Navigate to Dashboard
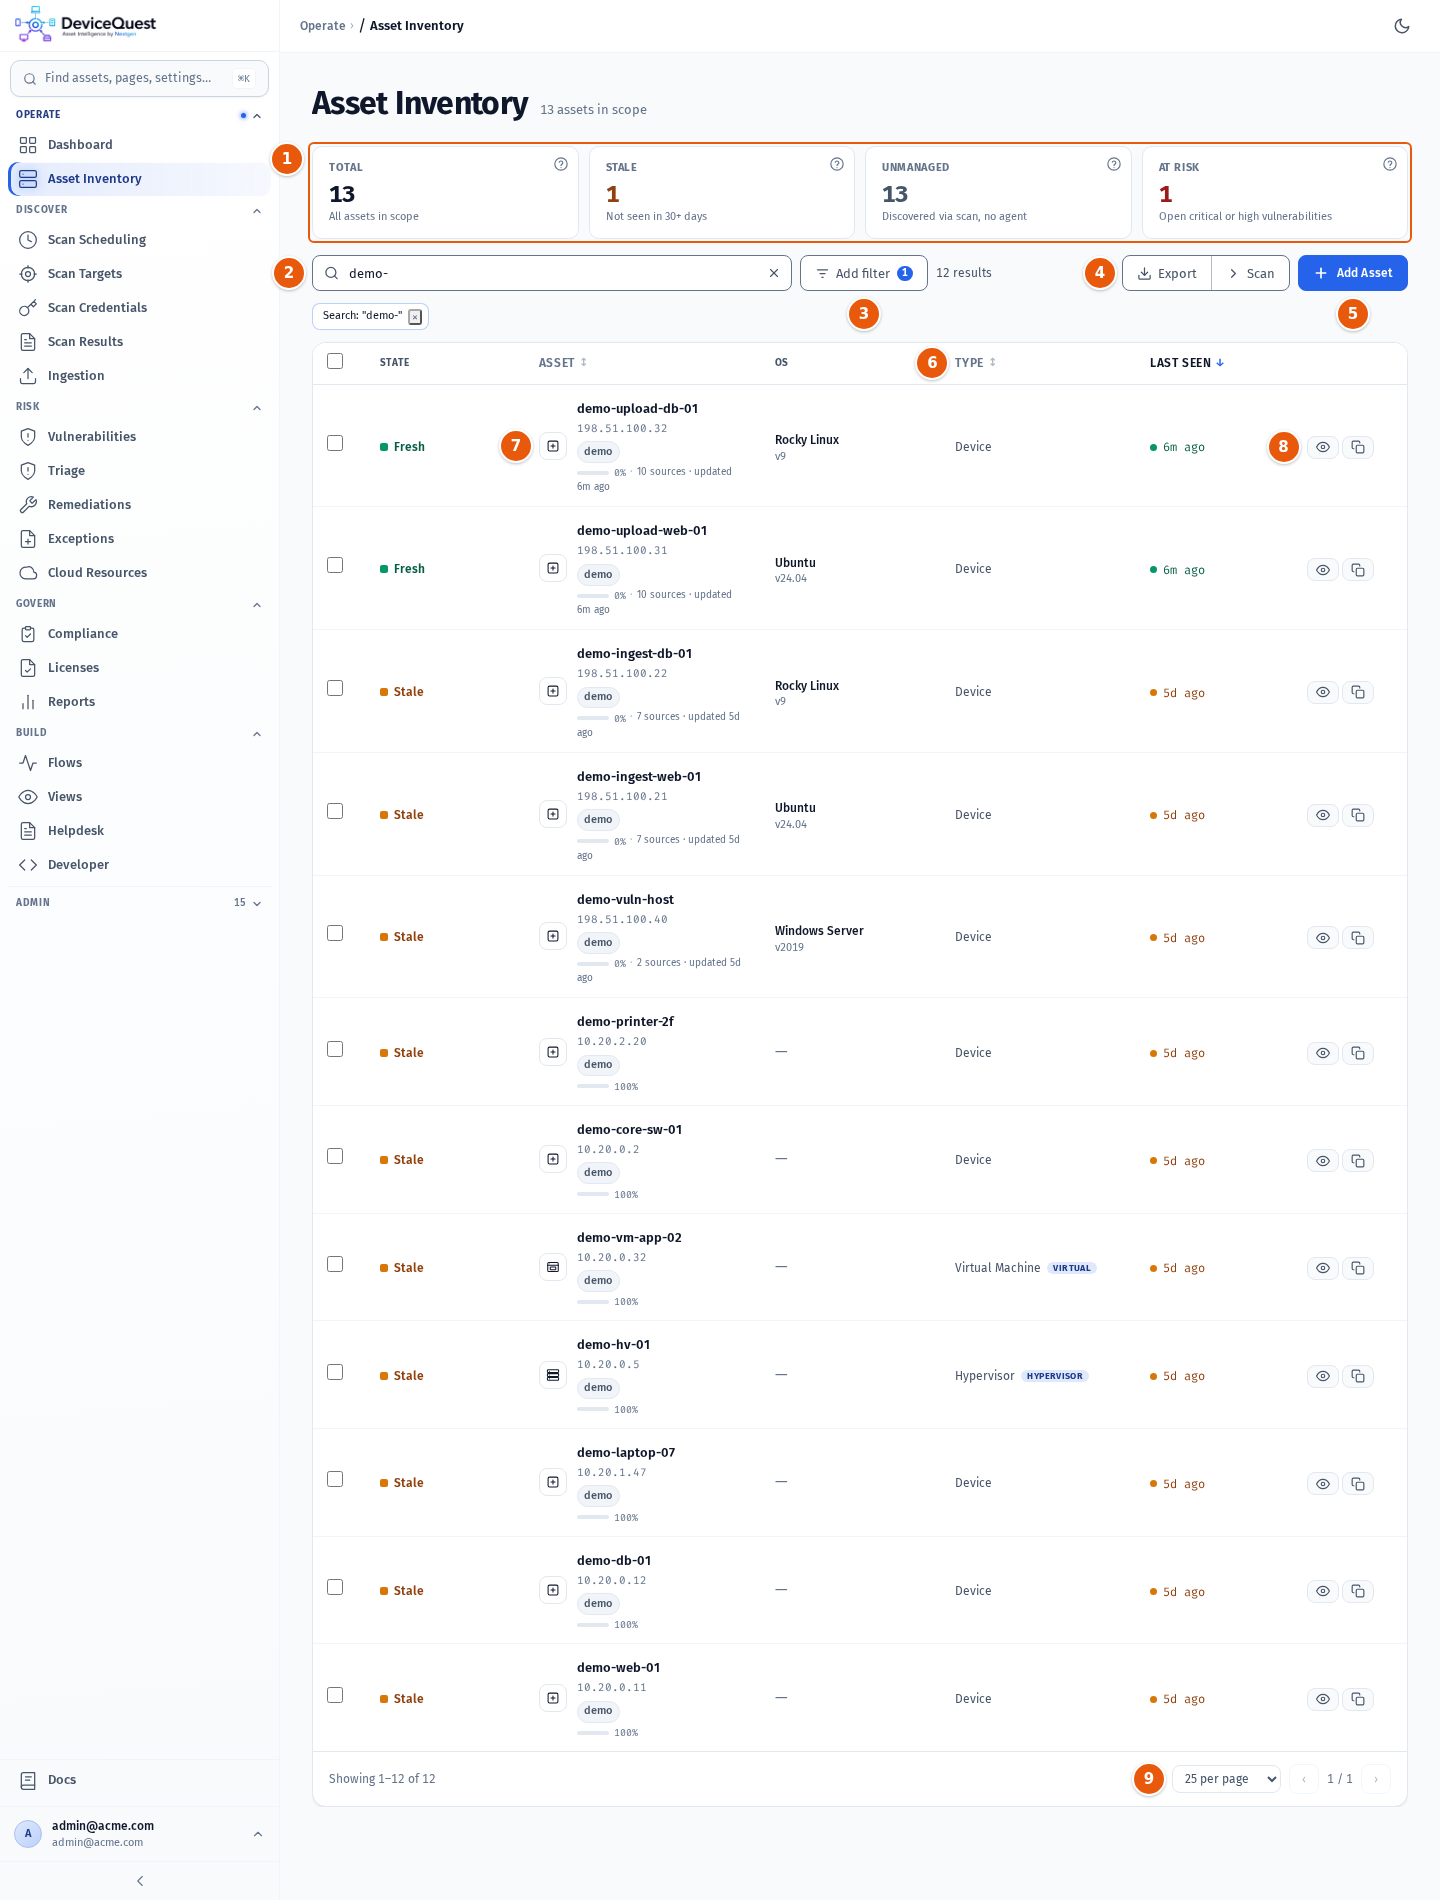Image resolution: width=1440 pixels, height=1900 pixels. click(139, 145)
